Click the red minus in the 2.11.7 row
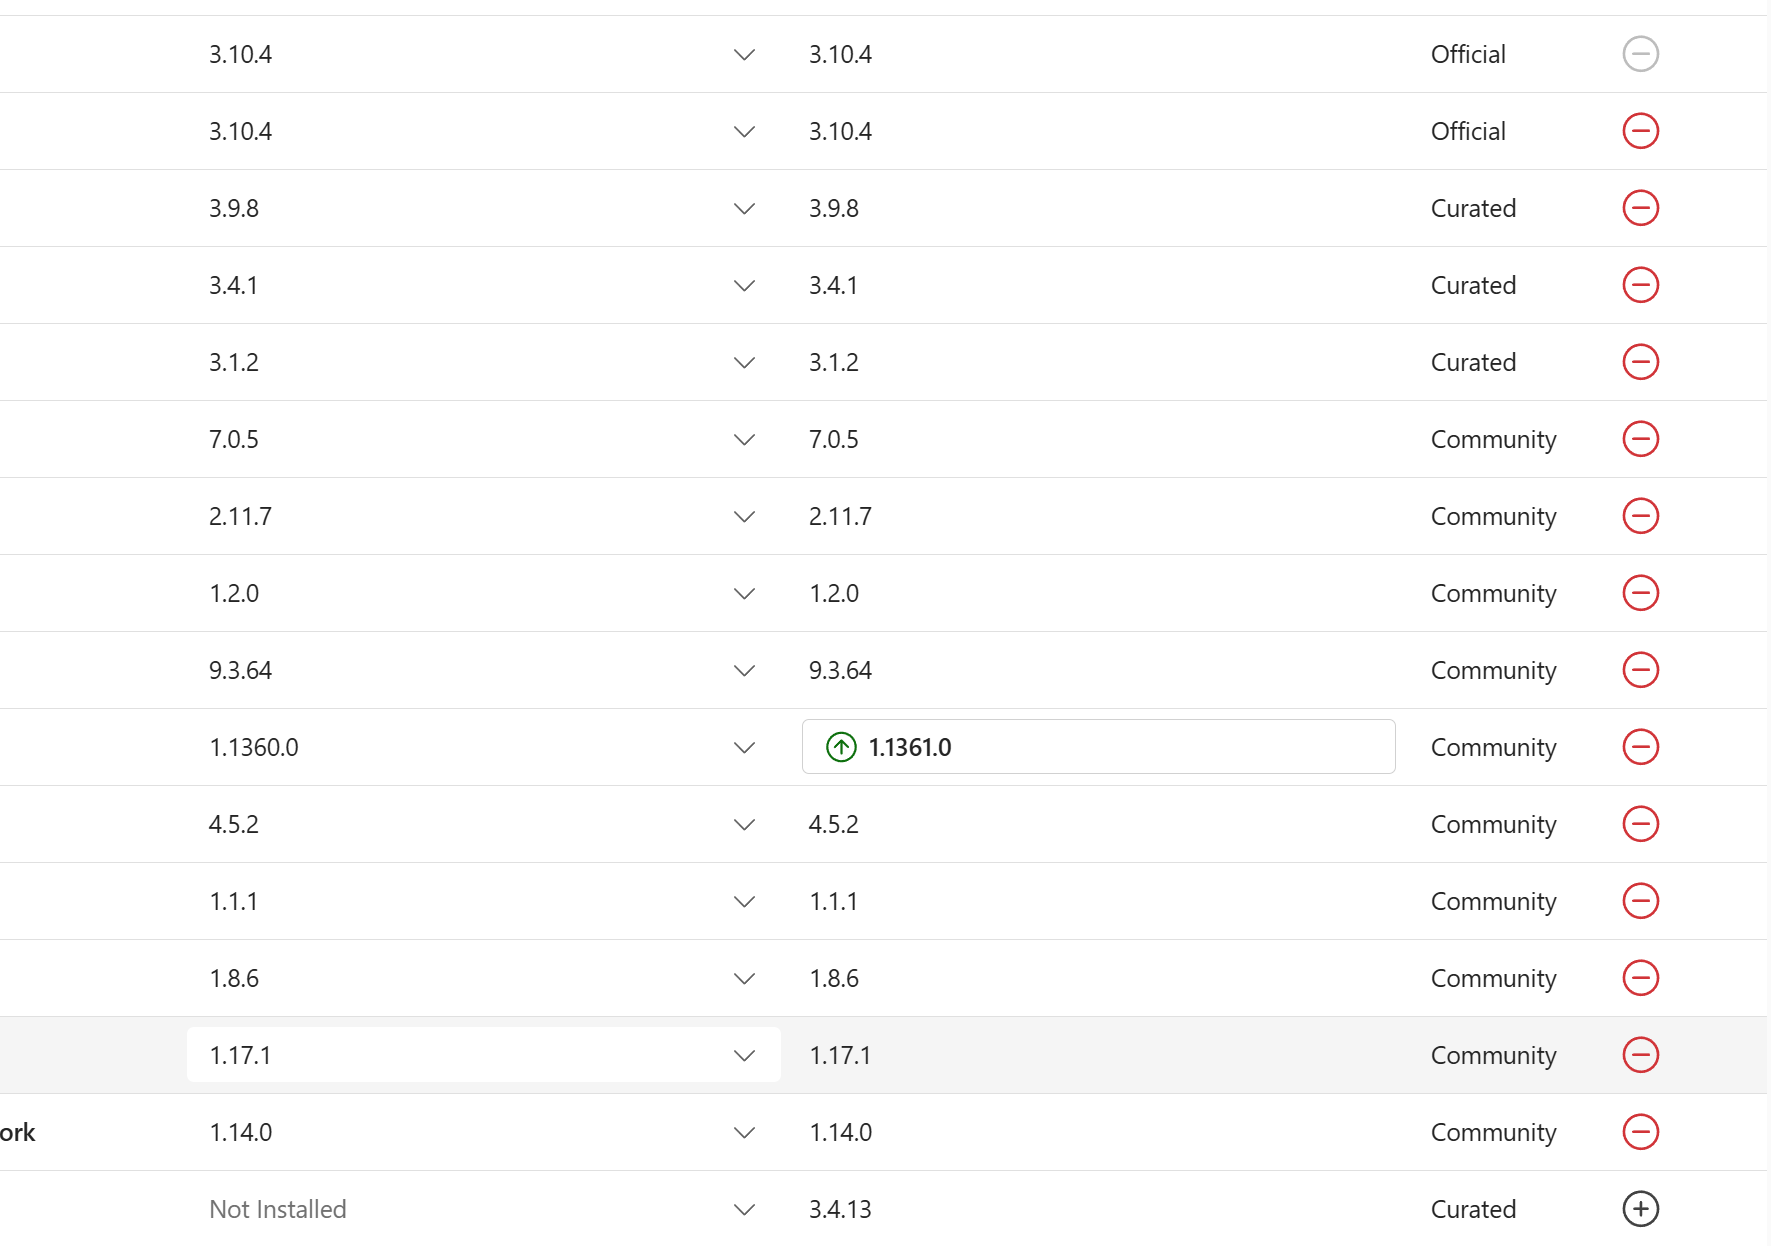The image size is (1771, 1246). click(1640, 516)
